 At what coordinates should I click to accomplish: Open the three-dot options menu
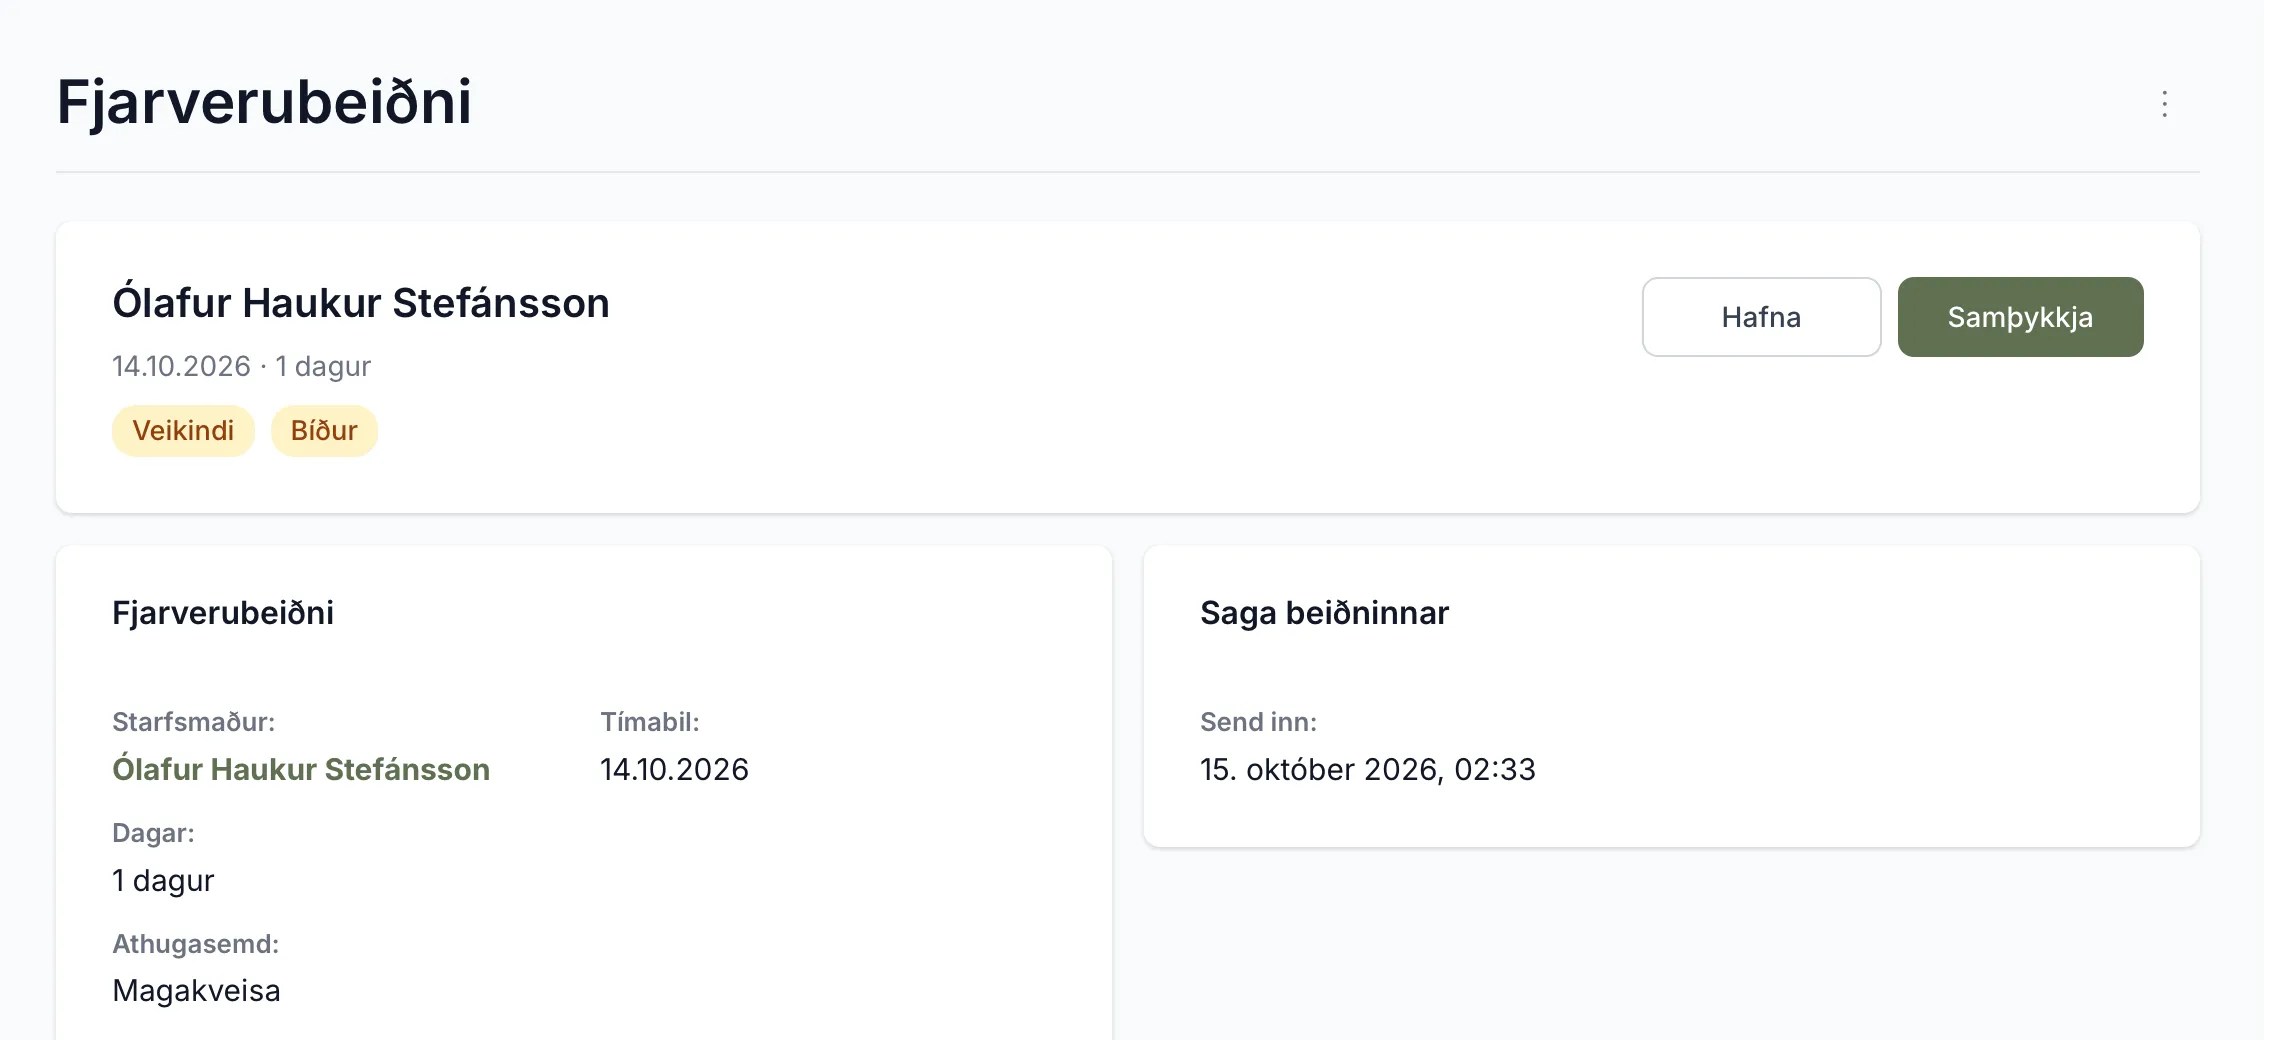pyautogui.click(x=2164, y=104)
